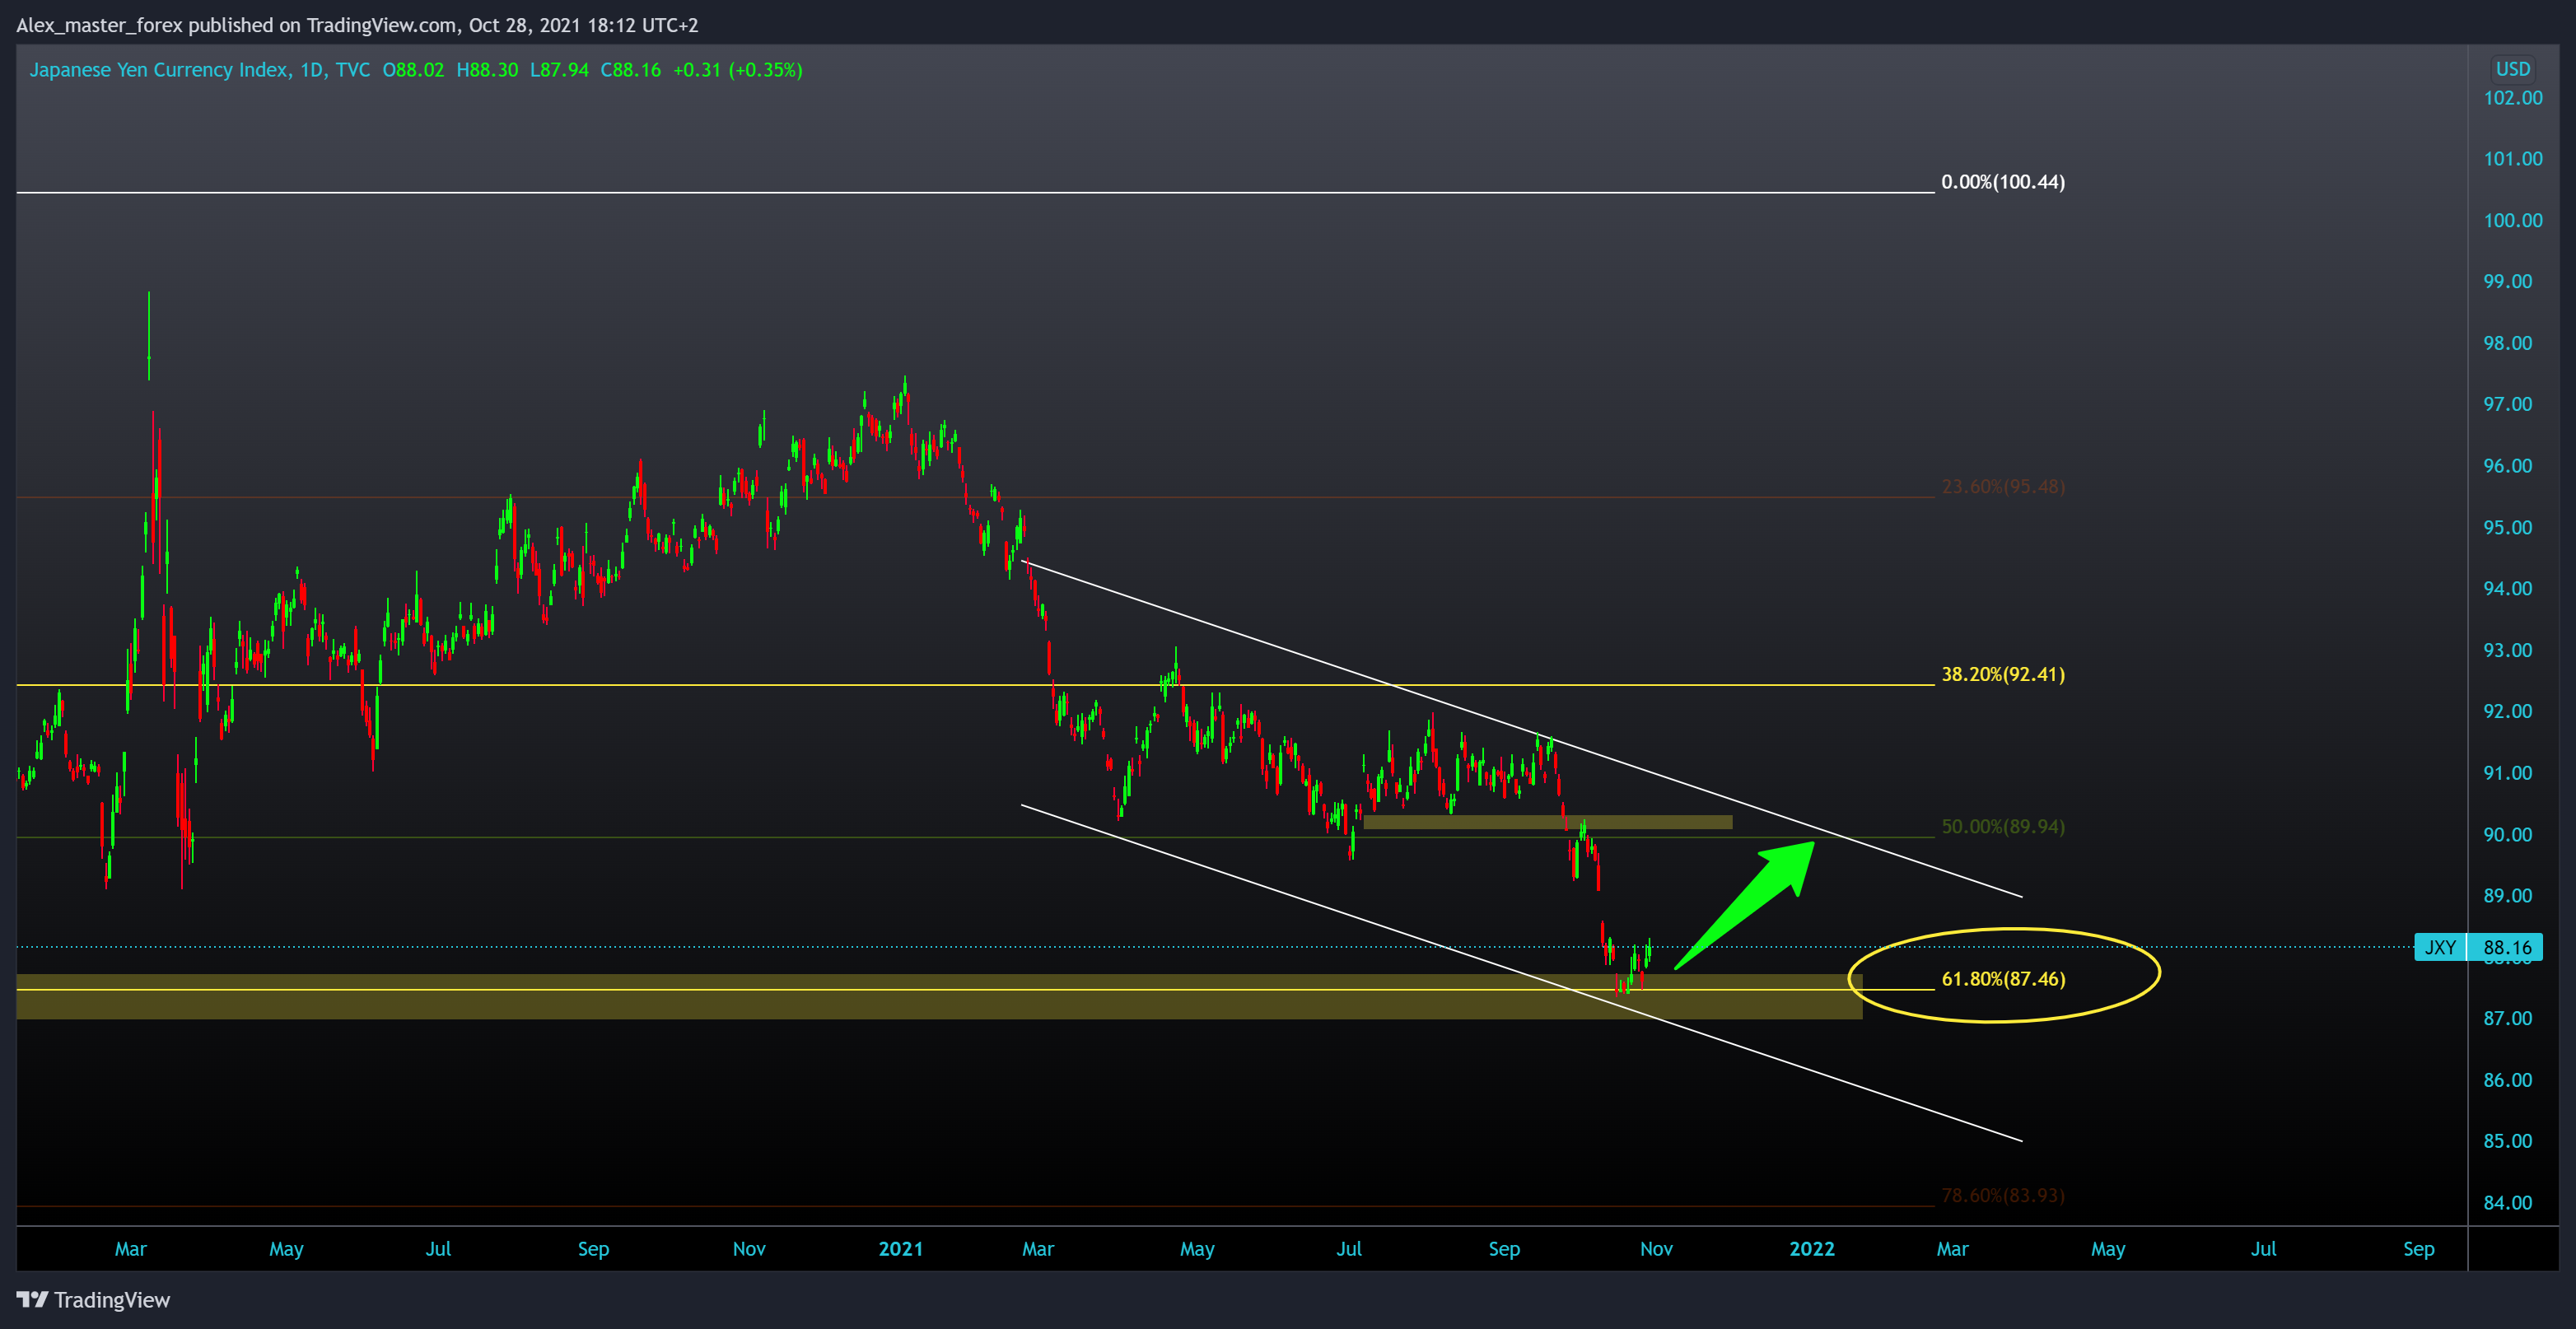Click the Nov label next to 2022
Screen dimensions: 2576x1329
point(1656,1249)
